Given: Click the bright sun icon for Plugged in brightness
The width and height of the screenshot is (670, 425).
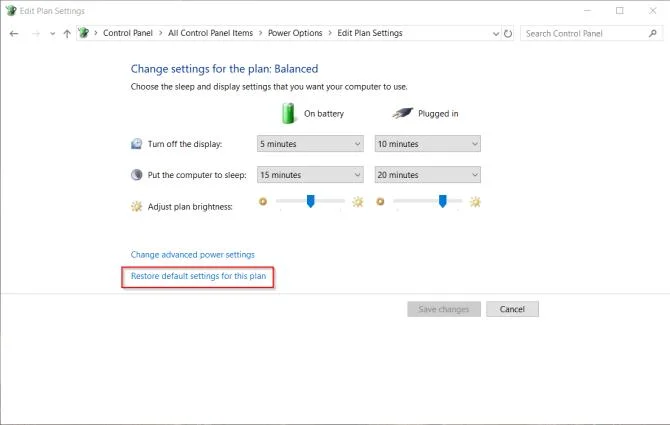Looking at the screenshot, I should (475, 202).
